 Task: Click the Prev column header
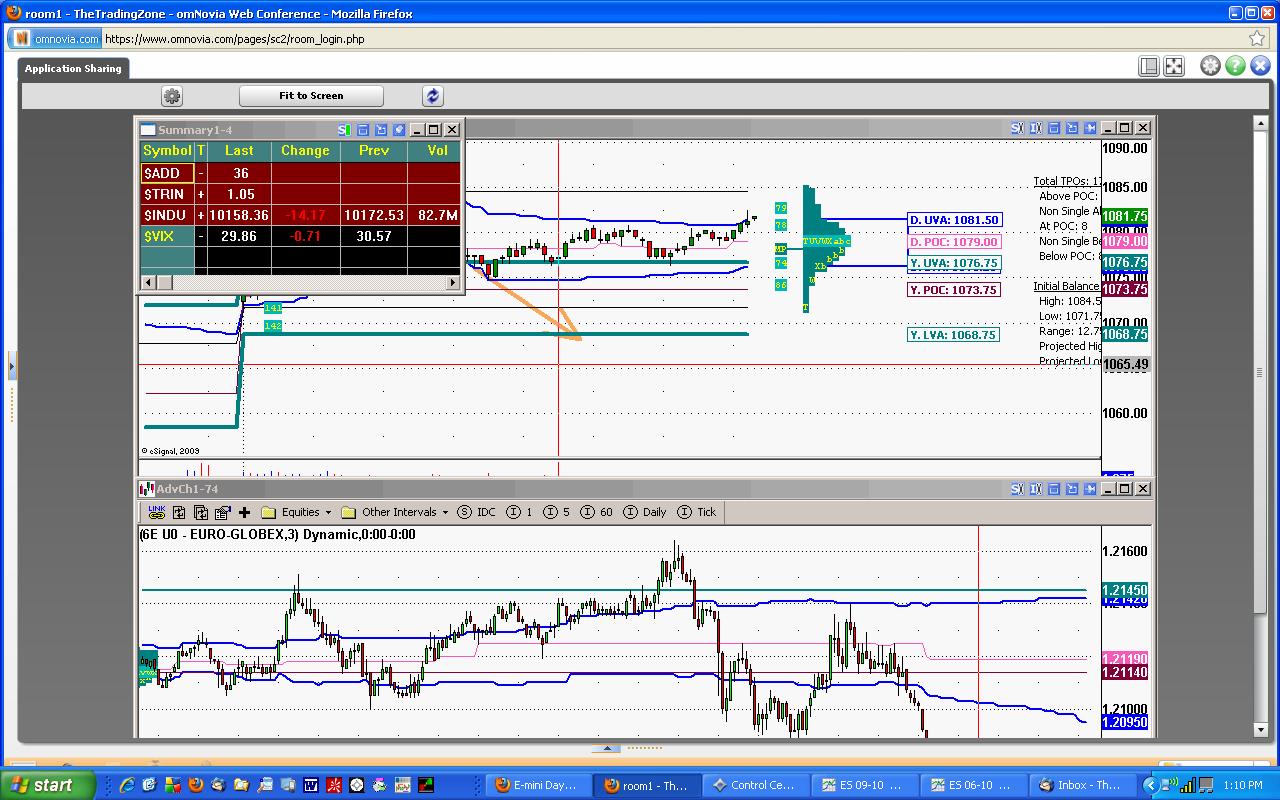pyautogui.click(x=373, y=150)
